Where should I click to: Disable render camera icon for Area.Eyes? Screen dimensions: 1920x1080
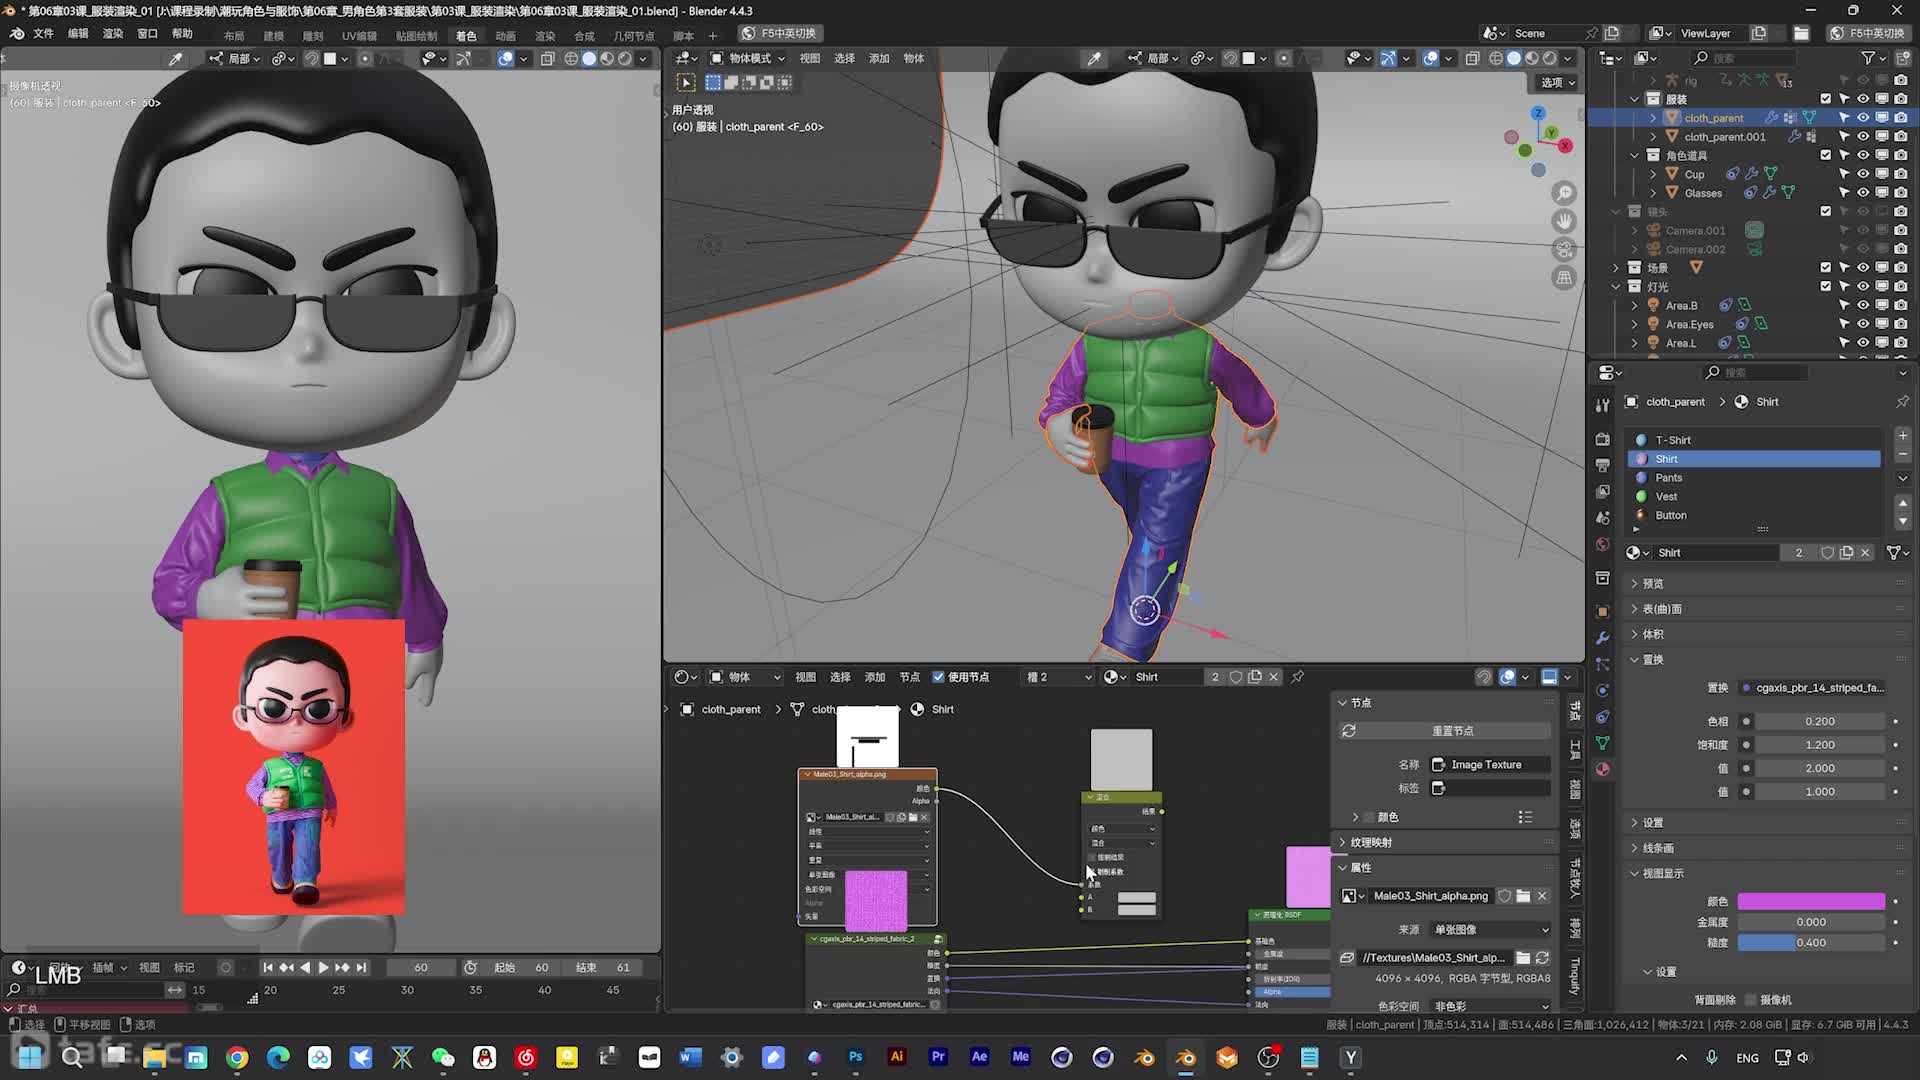[x=1900, y=324]
